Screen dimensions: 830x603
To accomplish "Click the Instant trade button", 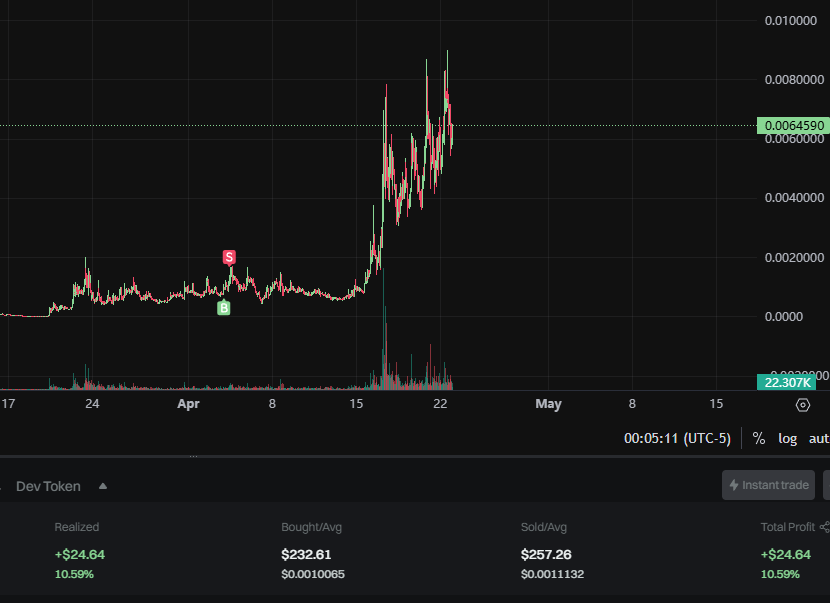I will pyautogui.click(x=768, y=485).
